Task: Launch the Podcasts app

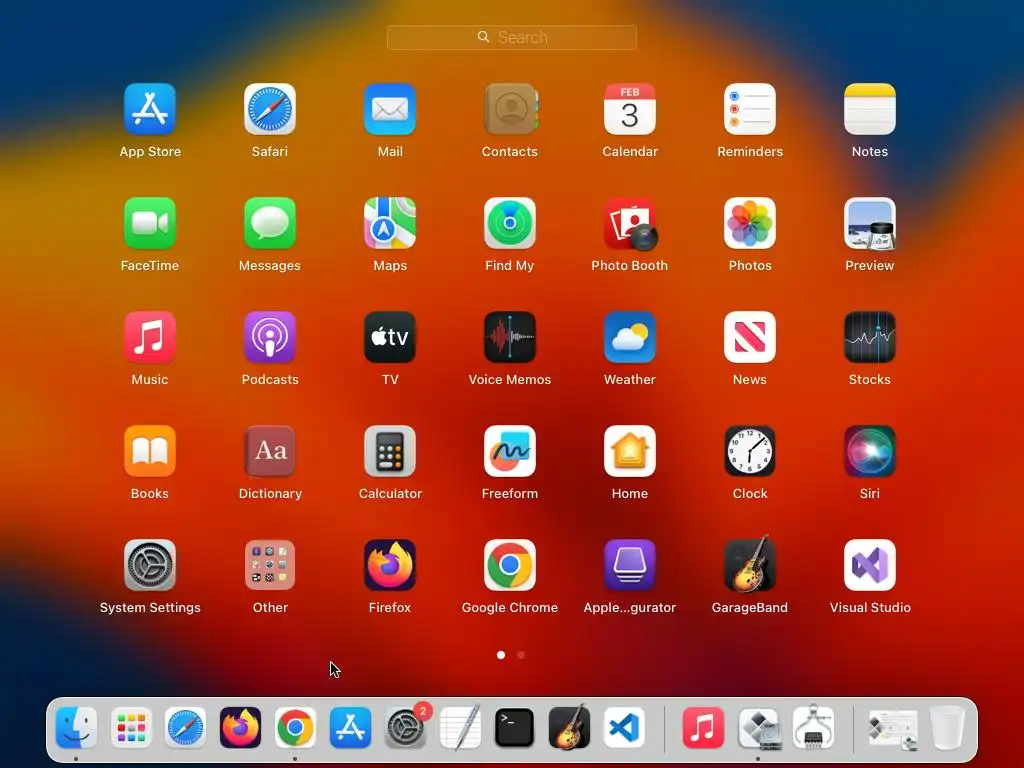Action: click(270, 337)
